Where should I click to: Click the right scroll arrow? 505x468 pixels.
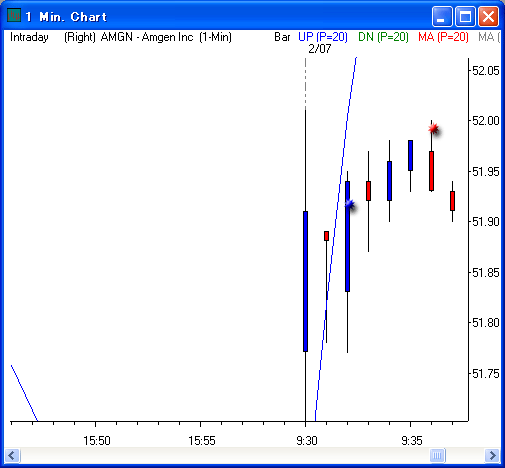[x=492, y=455]
